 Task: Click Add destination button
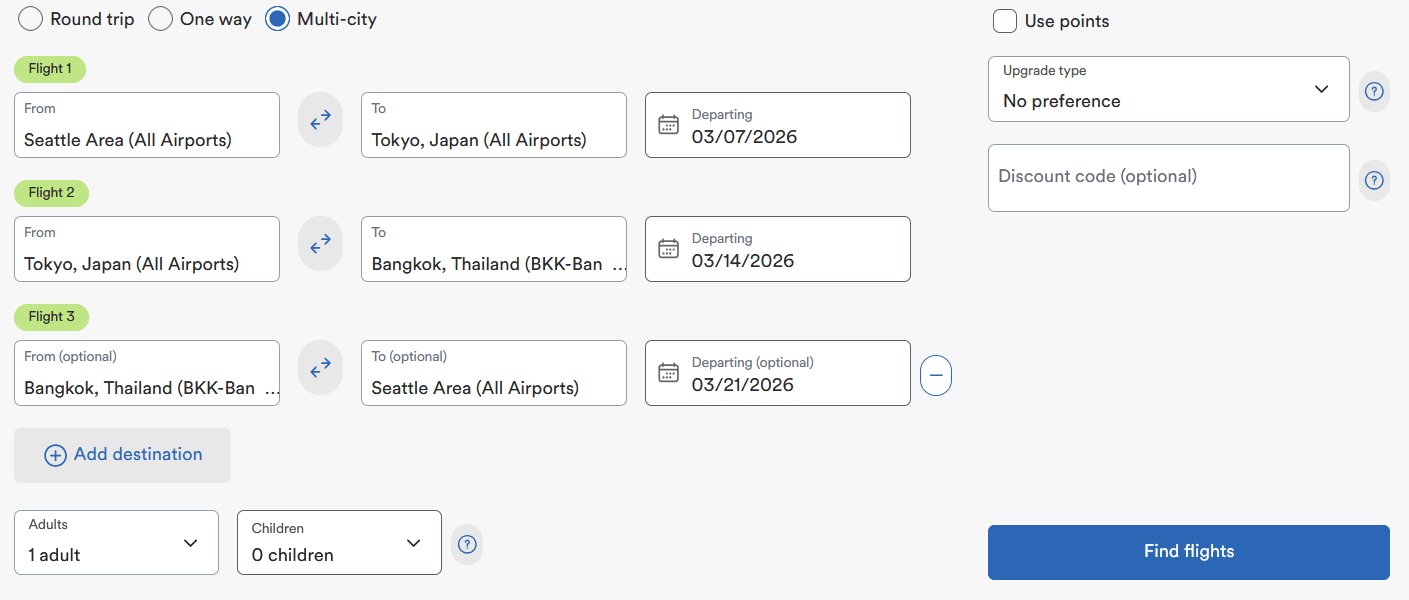pyautogui.click(x=123, y=455)
